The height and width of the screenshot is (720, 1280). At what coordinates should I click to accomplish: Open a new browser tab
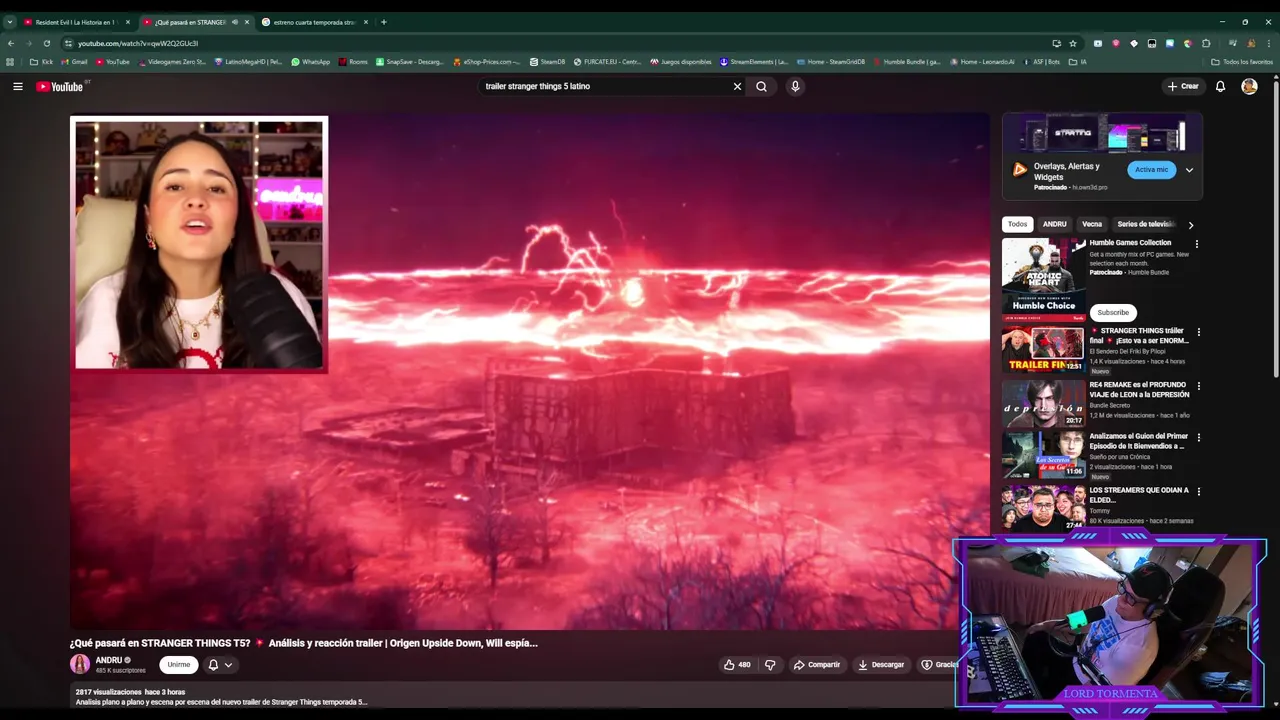pyautogui.click(x=384, y=22)
